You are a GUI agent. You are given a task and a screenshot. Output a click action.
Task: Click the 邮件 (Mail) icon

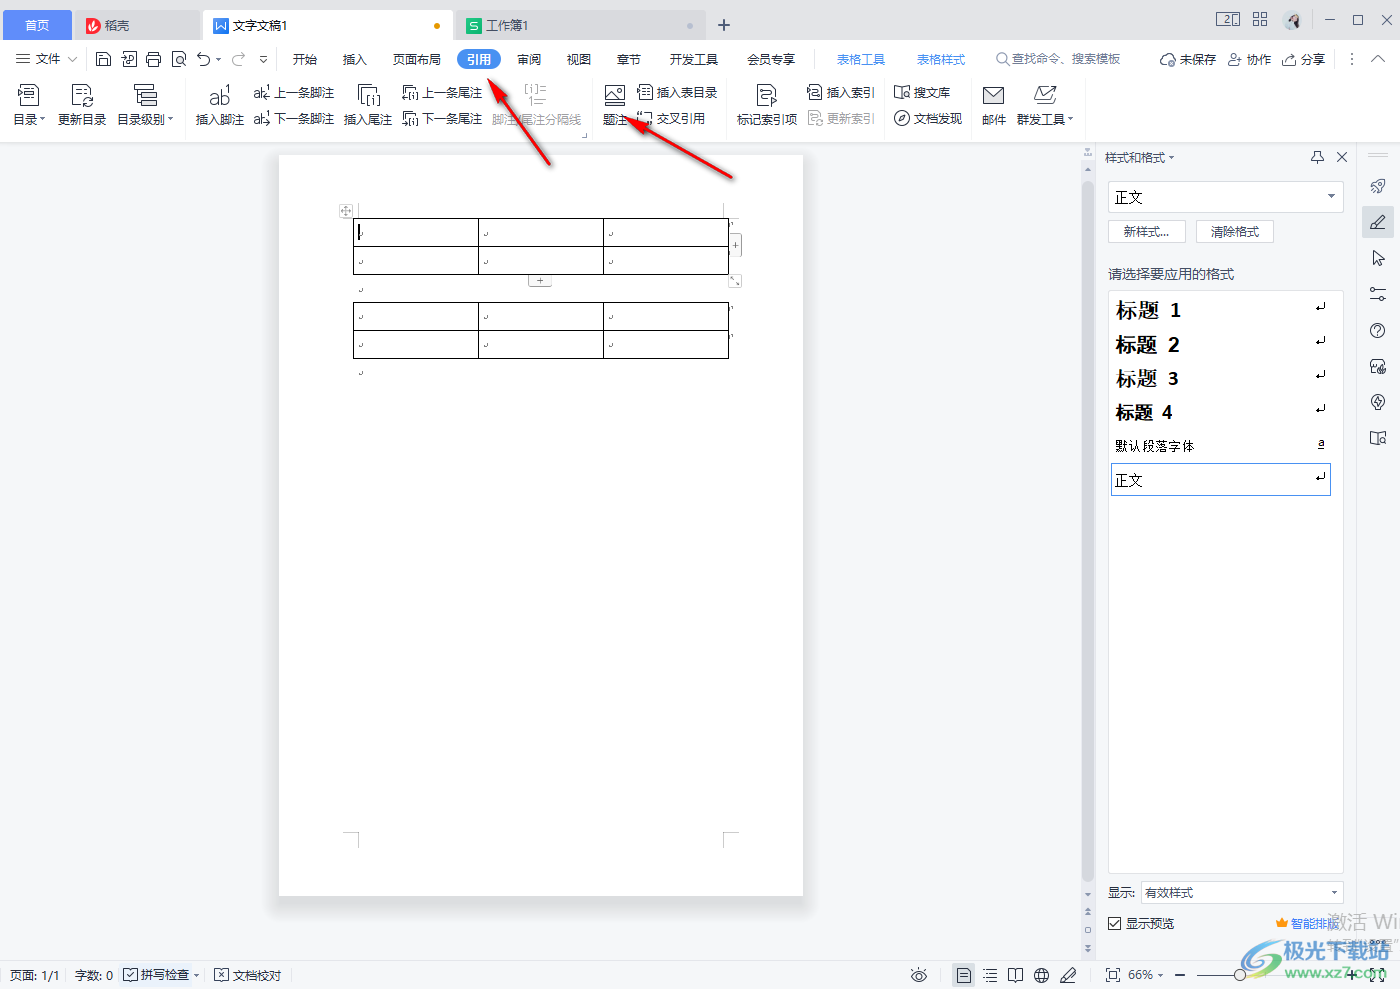(x=994, y=105)
